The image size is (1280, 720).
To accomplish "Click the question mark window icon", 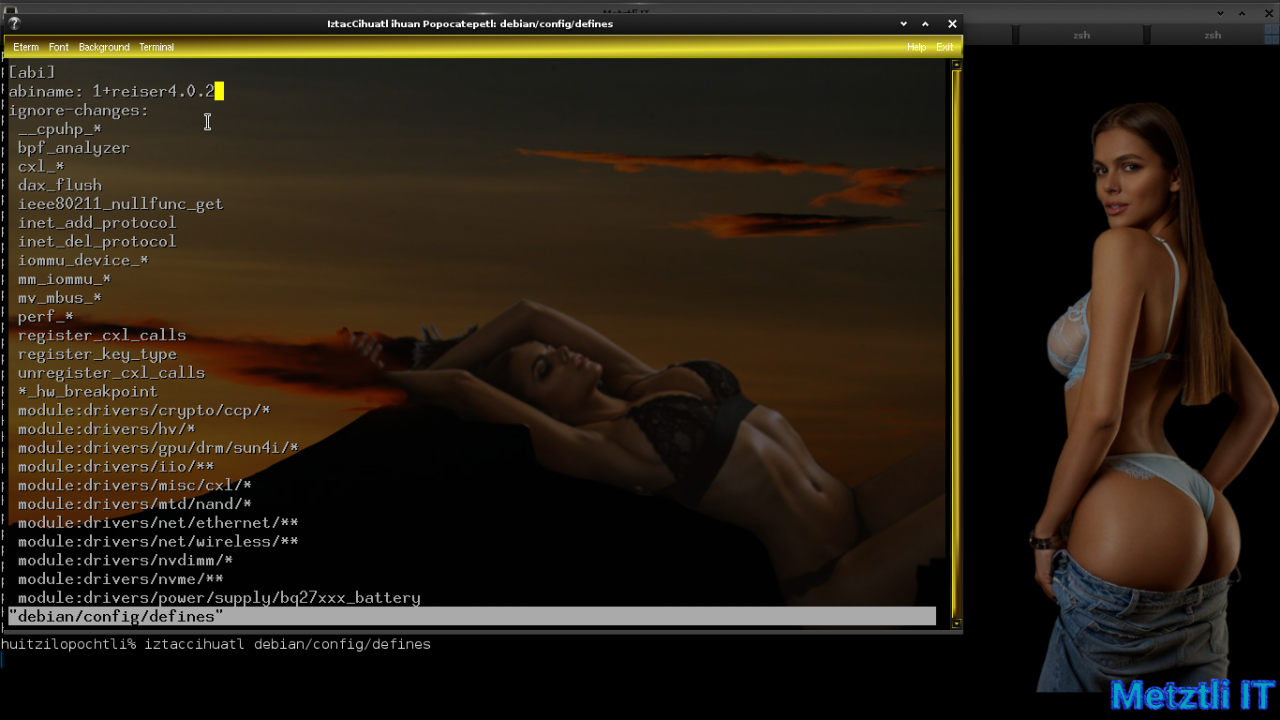I will pyautogui.click(x=14, y=23).
